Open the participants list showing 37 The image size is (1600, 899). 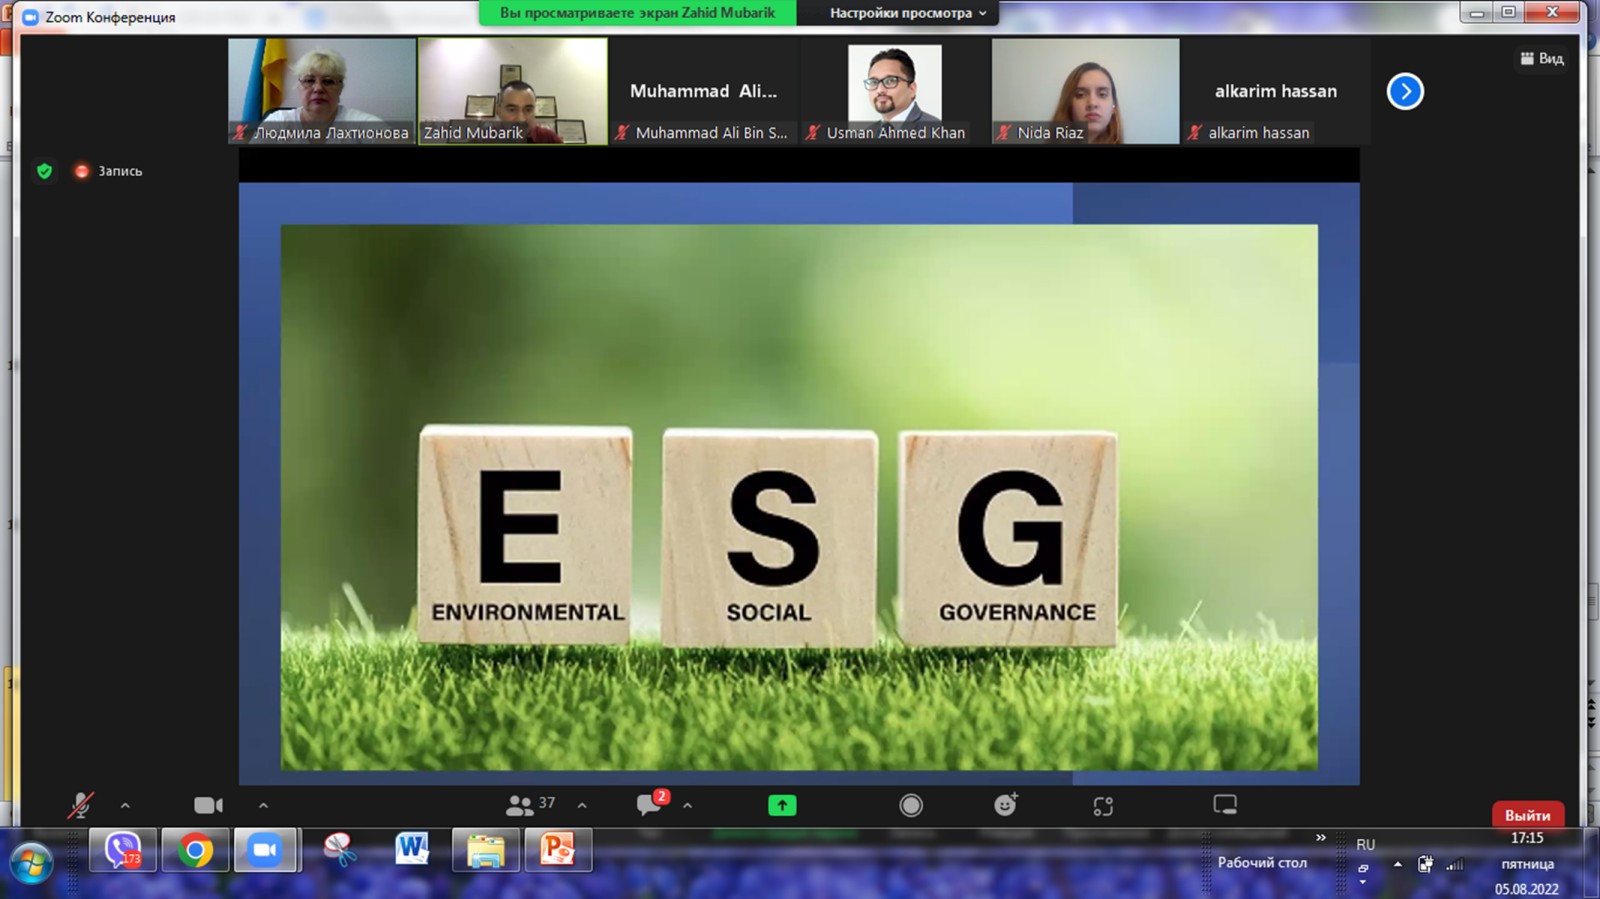tap(530, 805)
